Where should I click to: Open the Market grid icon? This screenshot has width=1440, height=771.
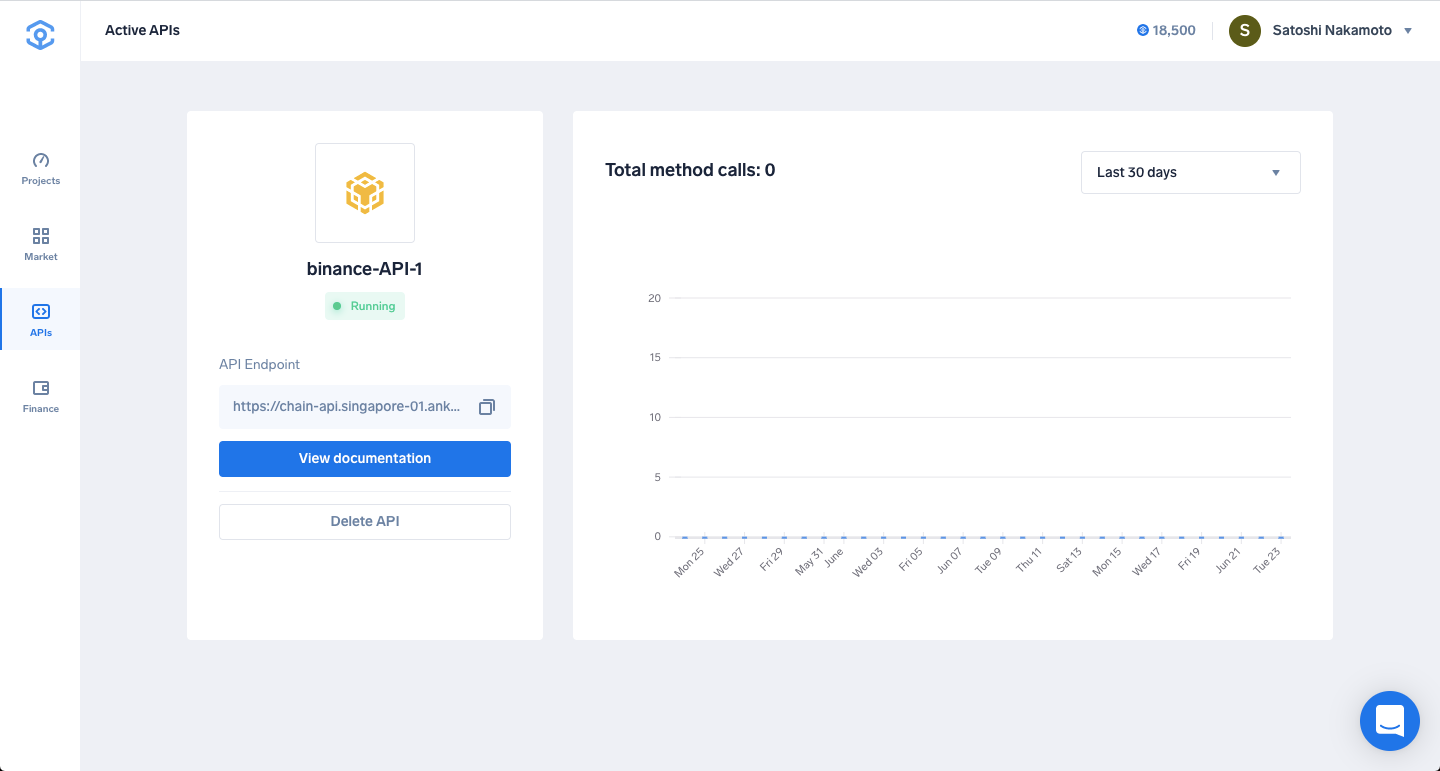[x=41, y=236]
